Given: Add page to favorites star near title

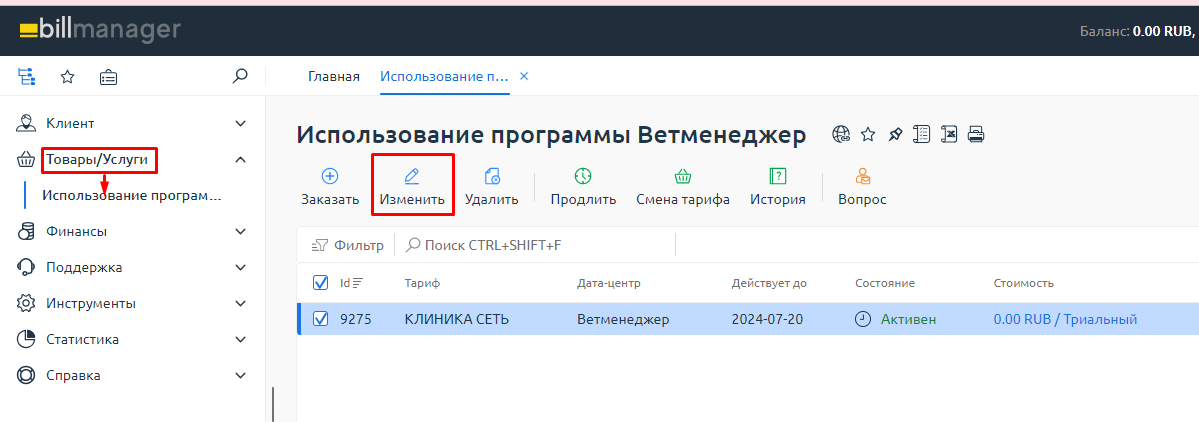Looking at the screenshot, I should [x=868, y=135].
